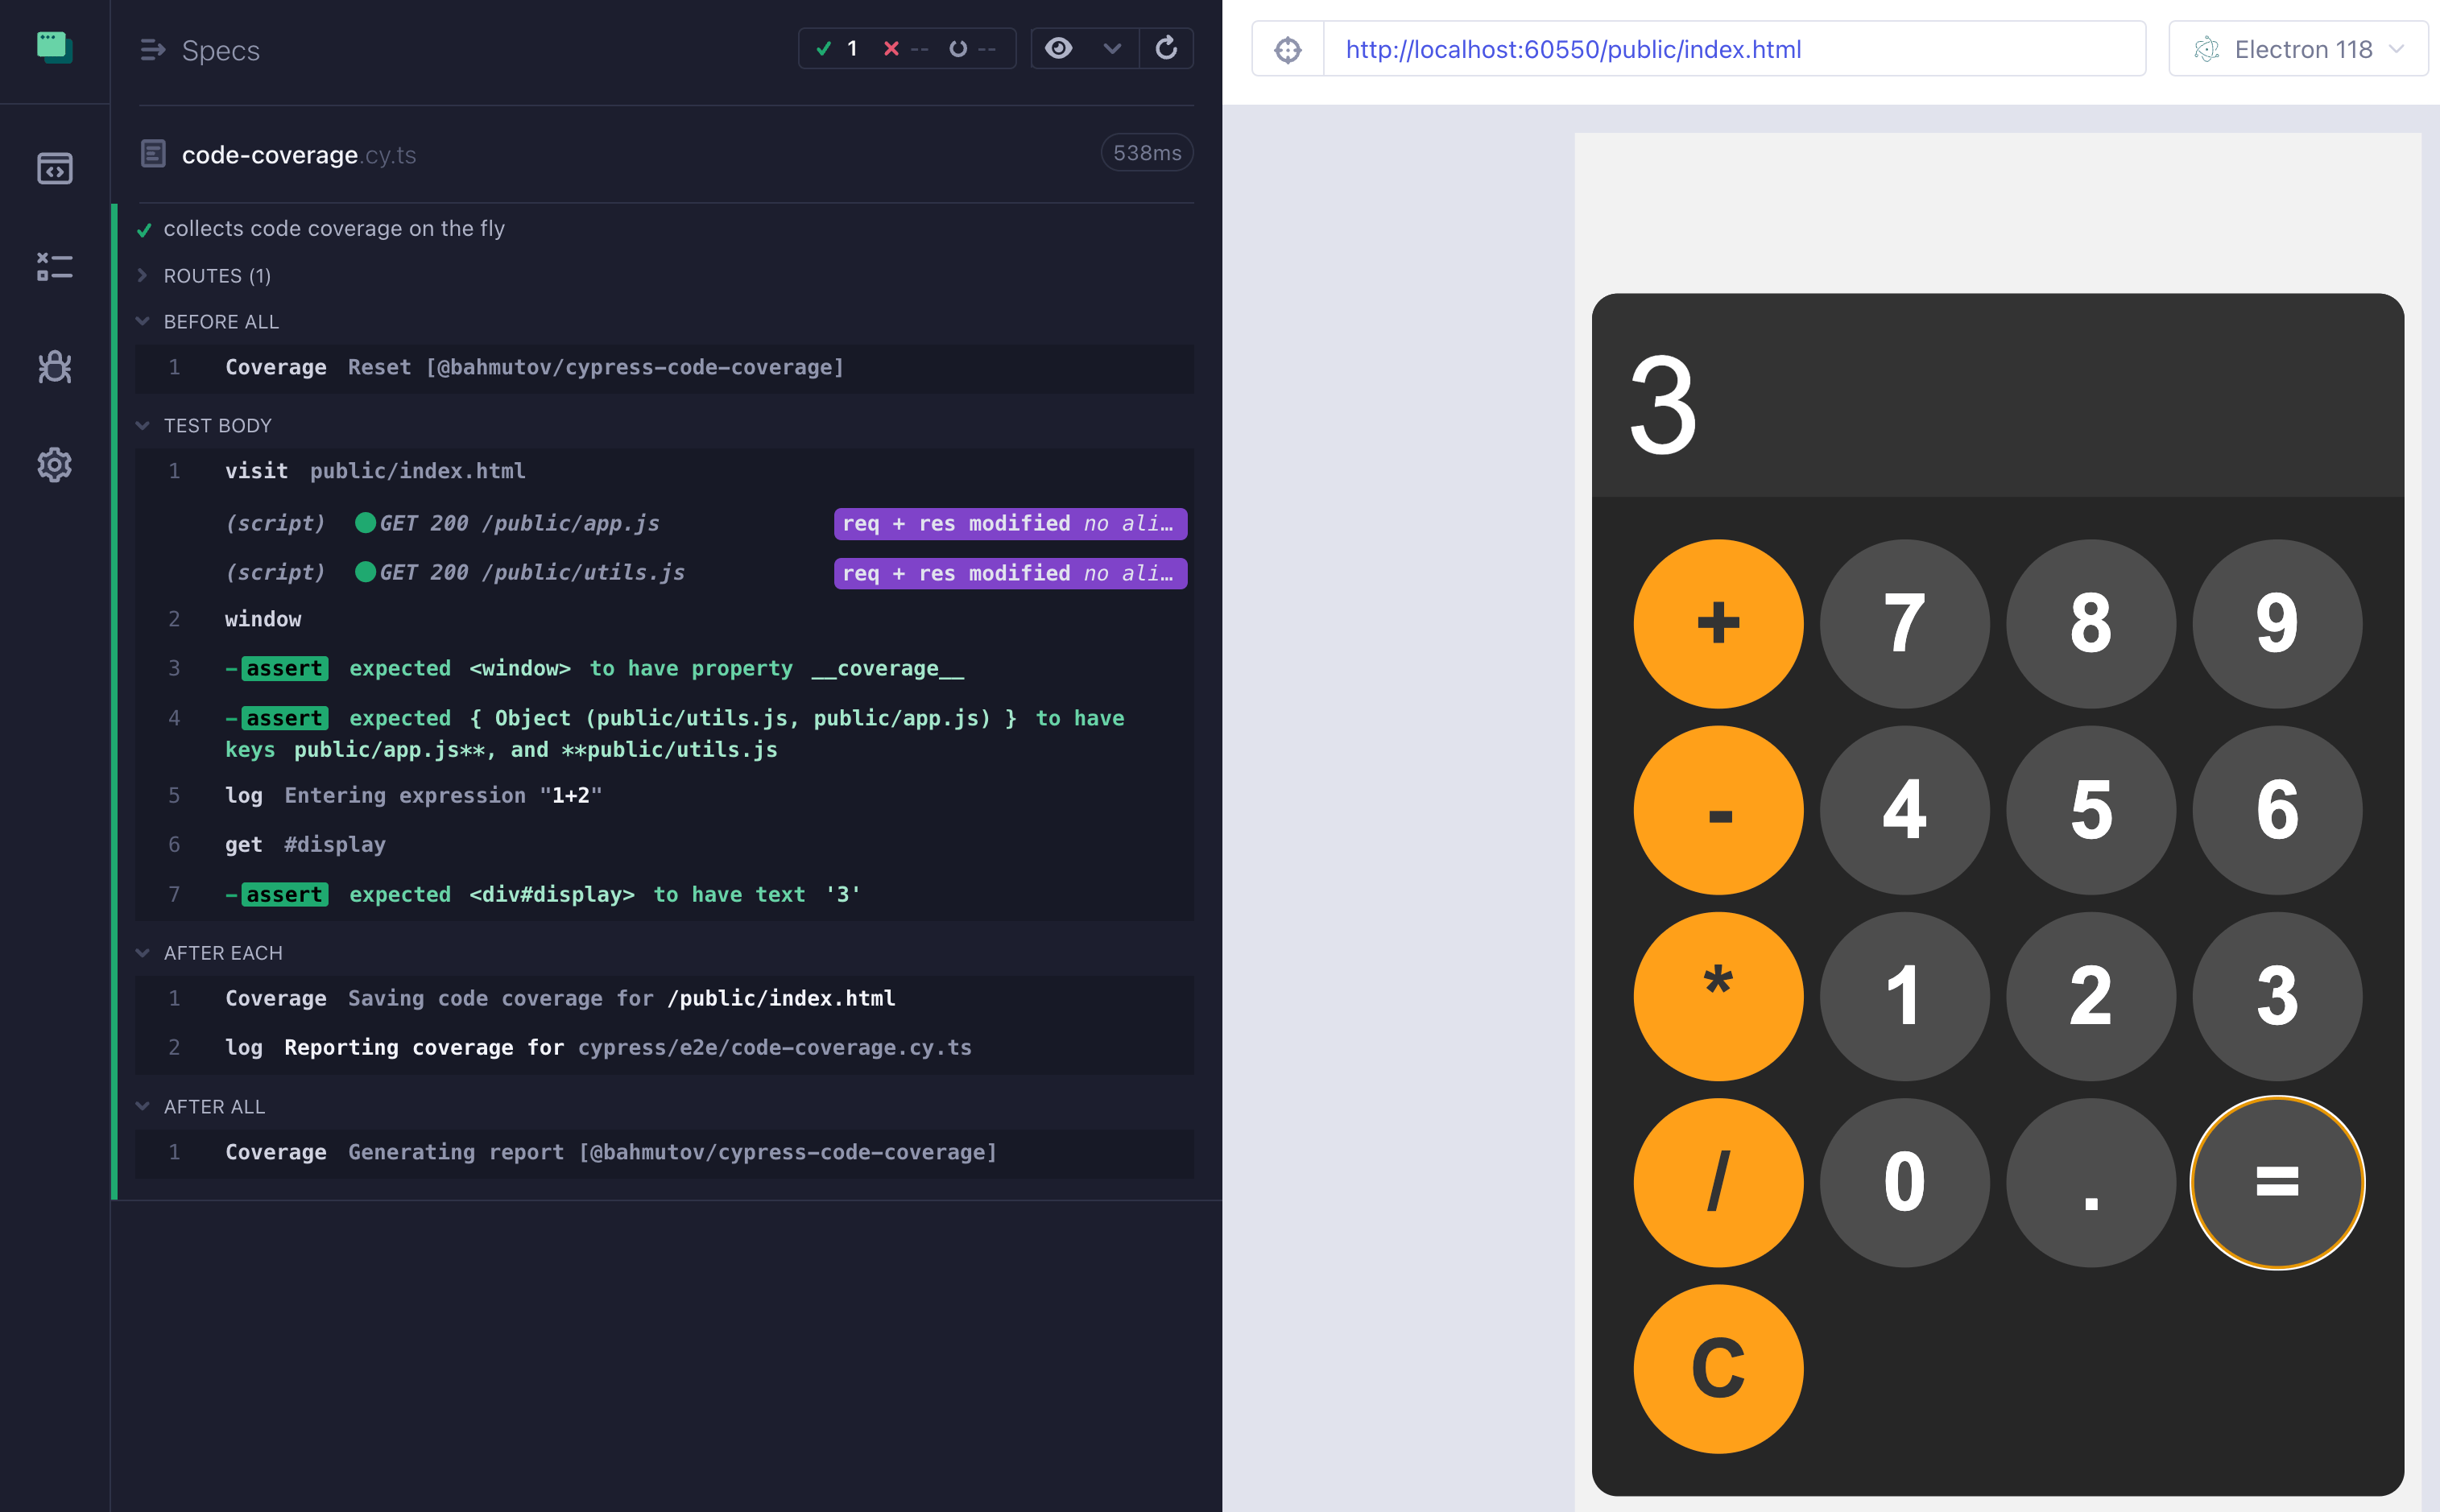2440x1512 pixels.
Task: Click the navigate to URL bar icon
Action: click(1288, 47)
